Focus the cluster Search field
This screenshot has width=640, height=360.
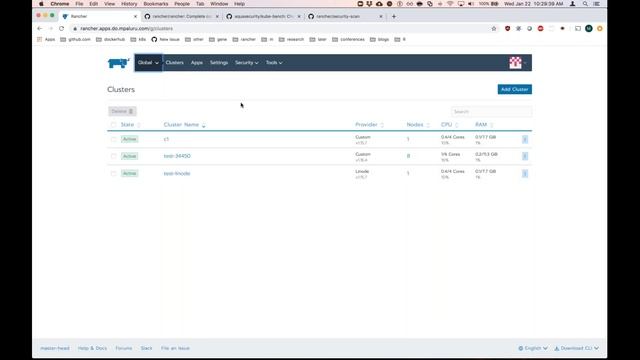click(x=491, y=111)
